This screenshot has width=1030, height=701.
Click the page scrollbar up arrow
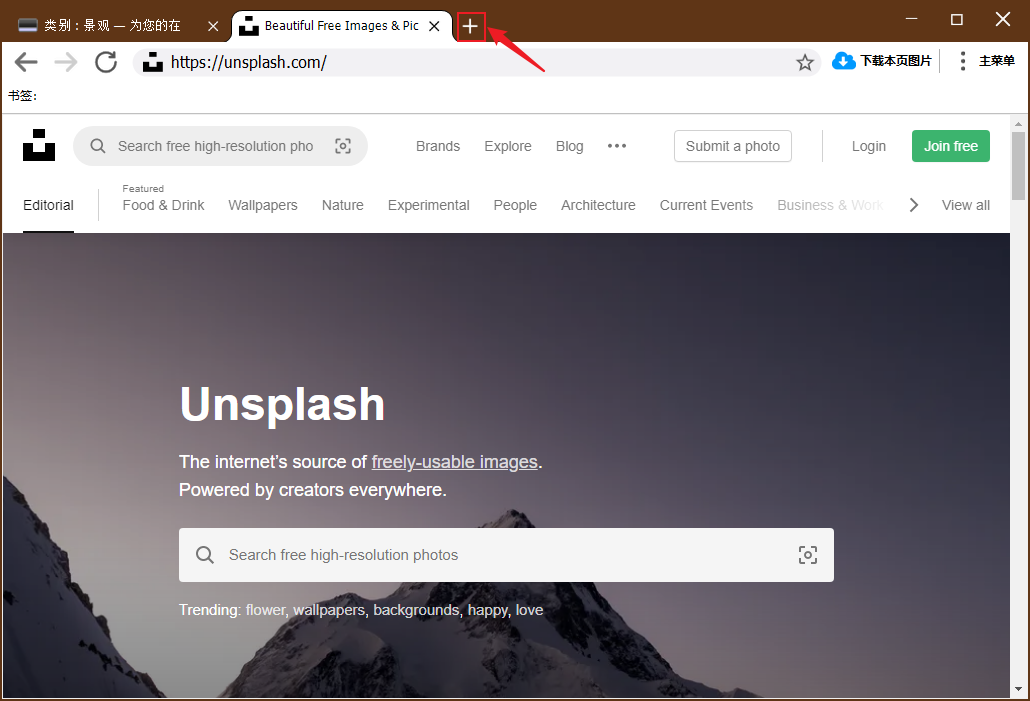tap(1018, 123)
